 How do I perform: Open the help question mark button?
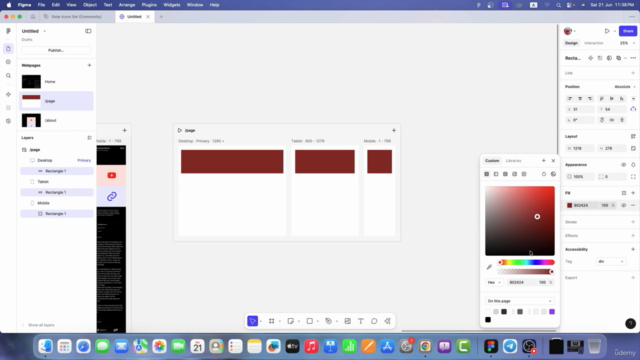630,324
